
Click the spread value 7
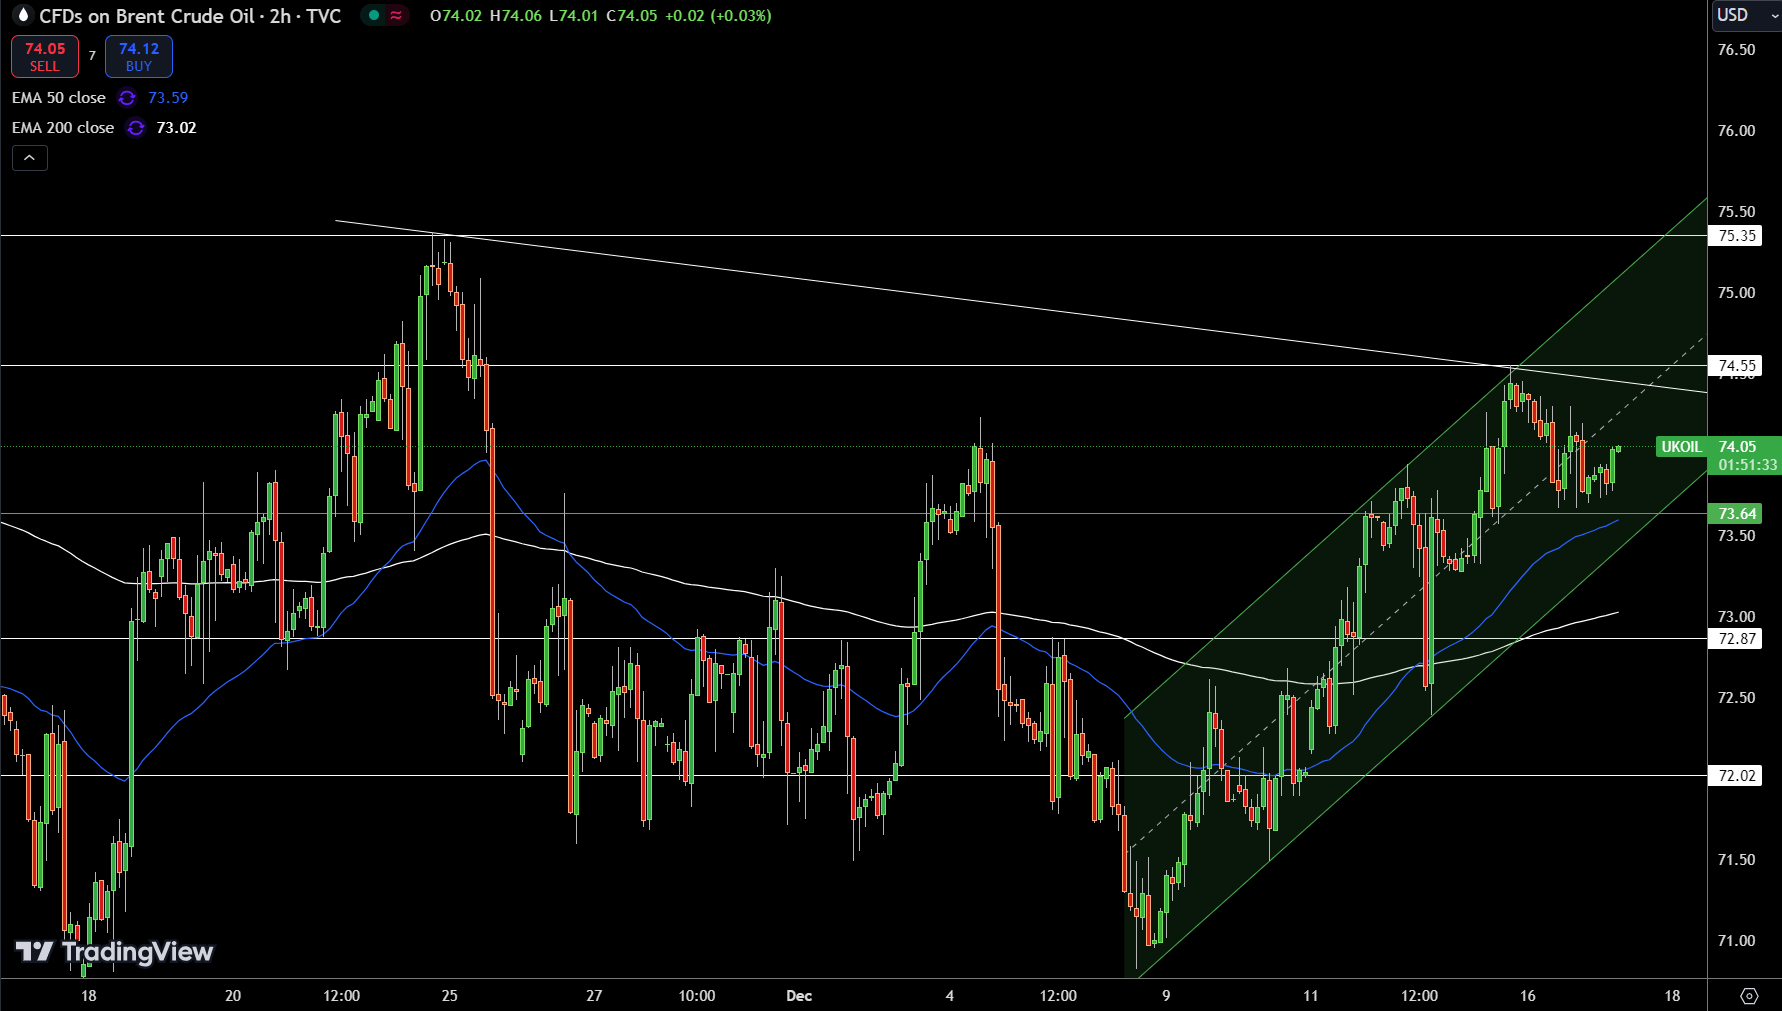(92, 56)
